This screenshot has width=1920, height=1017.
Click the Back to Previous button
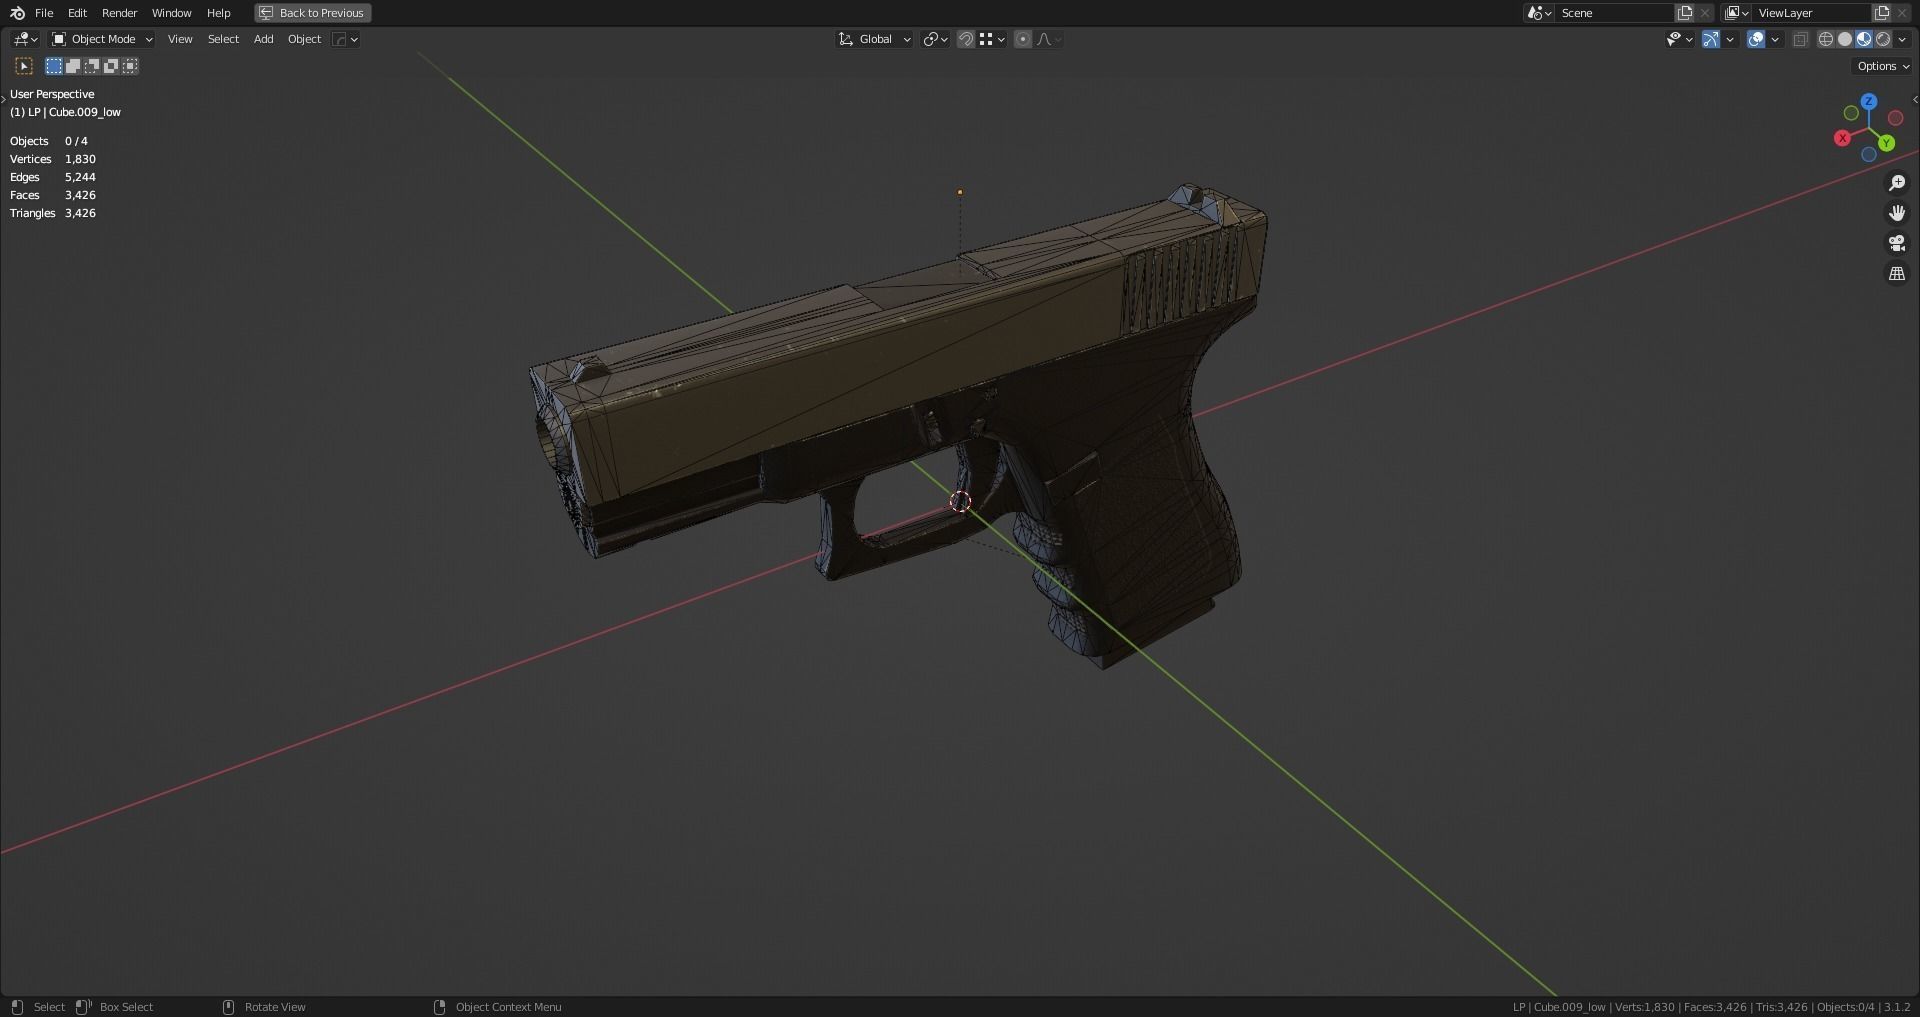(312, 13)
